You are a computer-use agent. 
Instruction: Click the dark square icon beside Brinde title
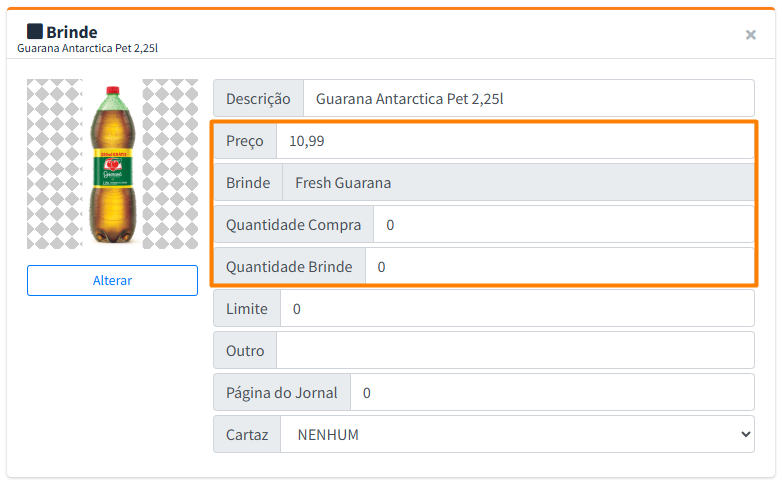pos(35,31)
